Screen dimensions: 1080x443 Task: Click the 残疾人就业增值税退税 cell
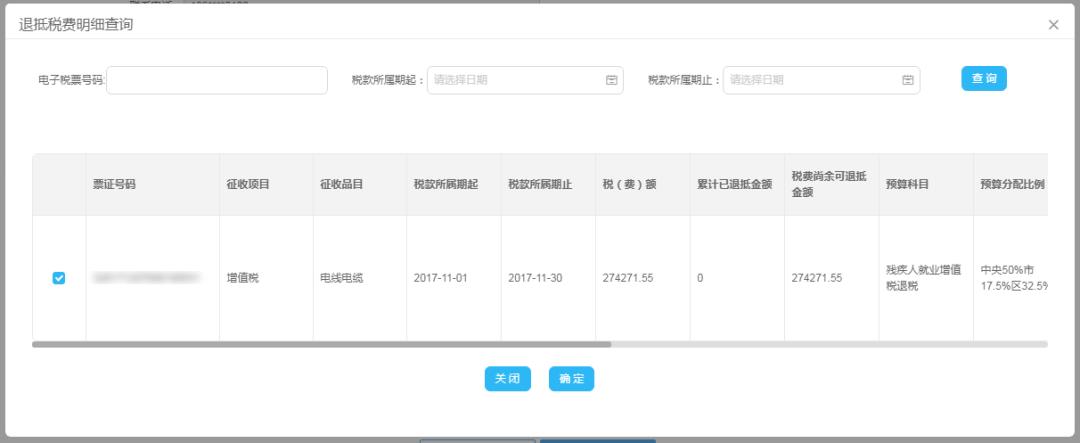[x=923, y=278]
